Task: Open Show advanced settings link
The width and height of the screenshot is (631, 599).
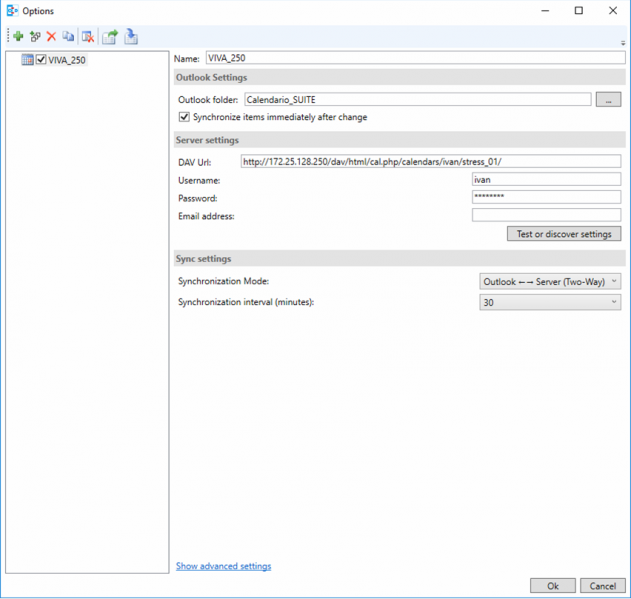Action: 223,566
